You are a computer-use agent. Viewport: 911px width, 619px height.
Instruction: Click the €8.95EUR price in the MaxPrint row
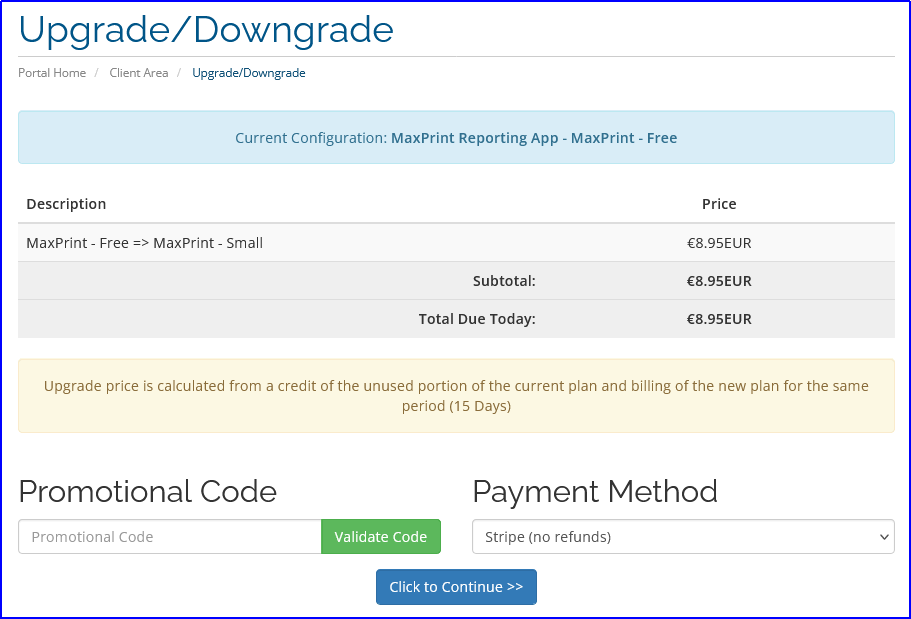click(x=719, y=243)
